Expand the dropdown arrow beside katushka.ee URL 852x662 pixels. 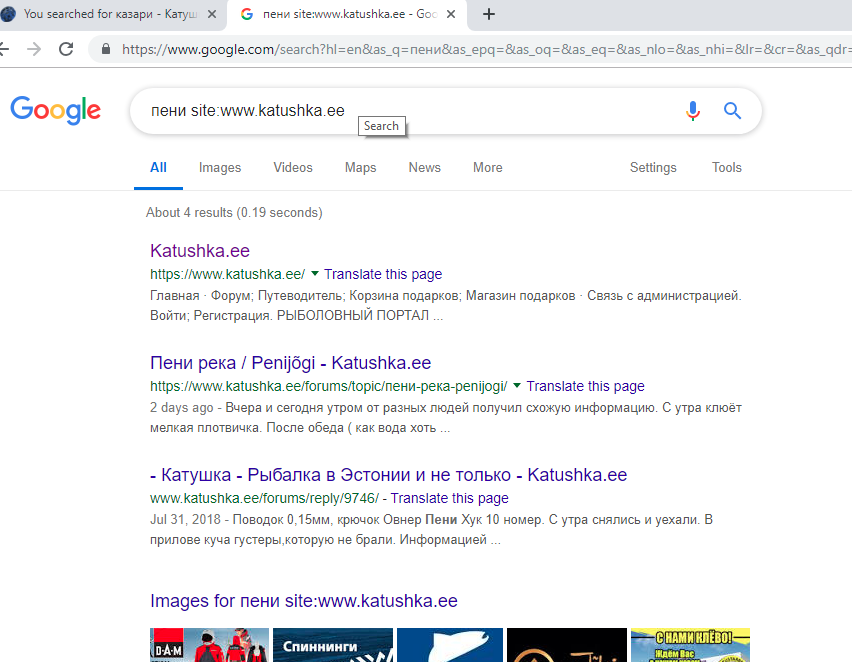tap(314, 274)
